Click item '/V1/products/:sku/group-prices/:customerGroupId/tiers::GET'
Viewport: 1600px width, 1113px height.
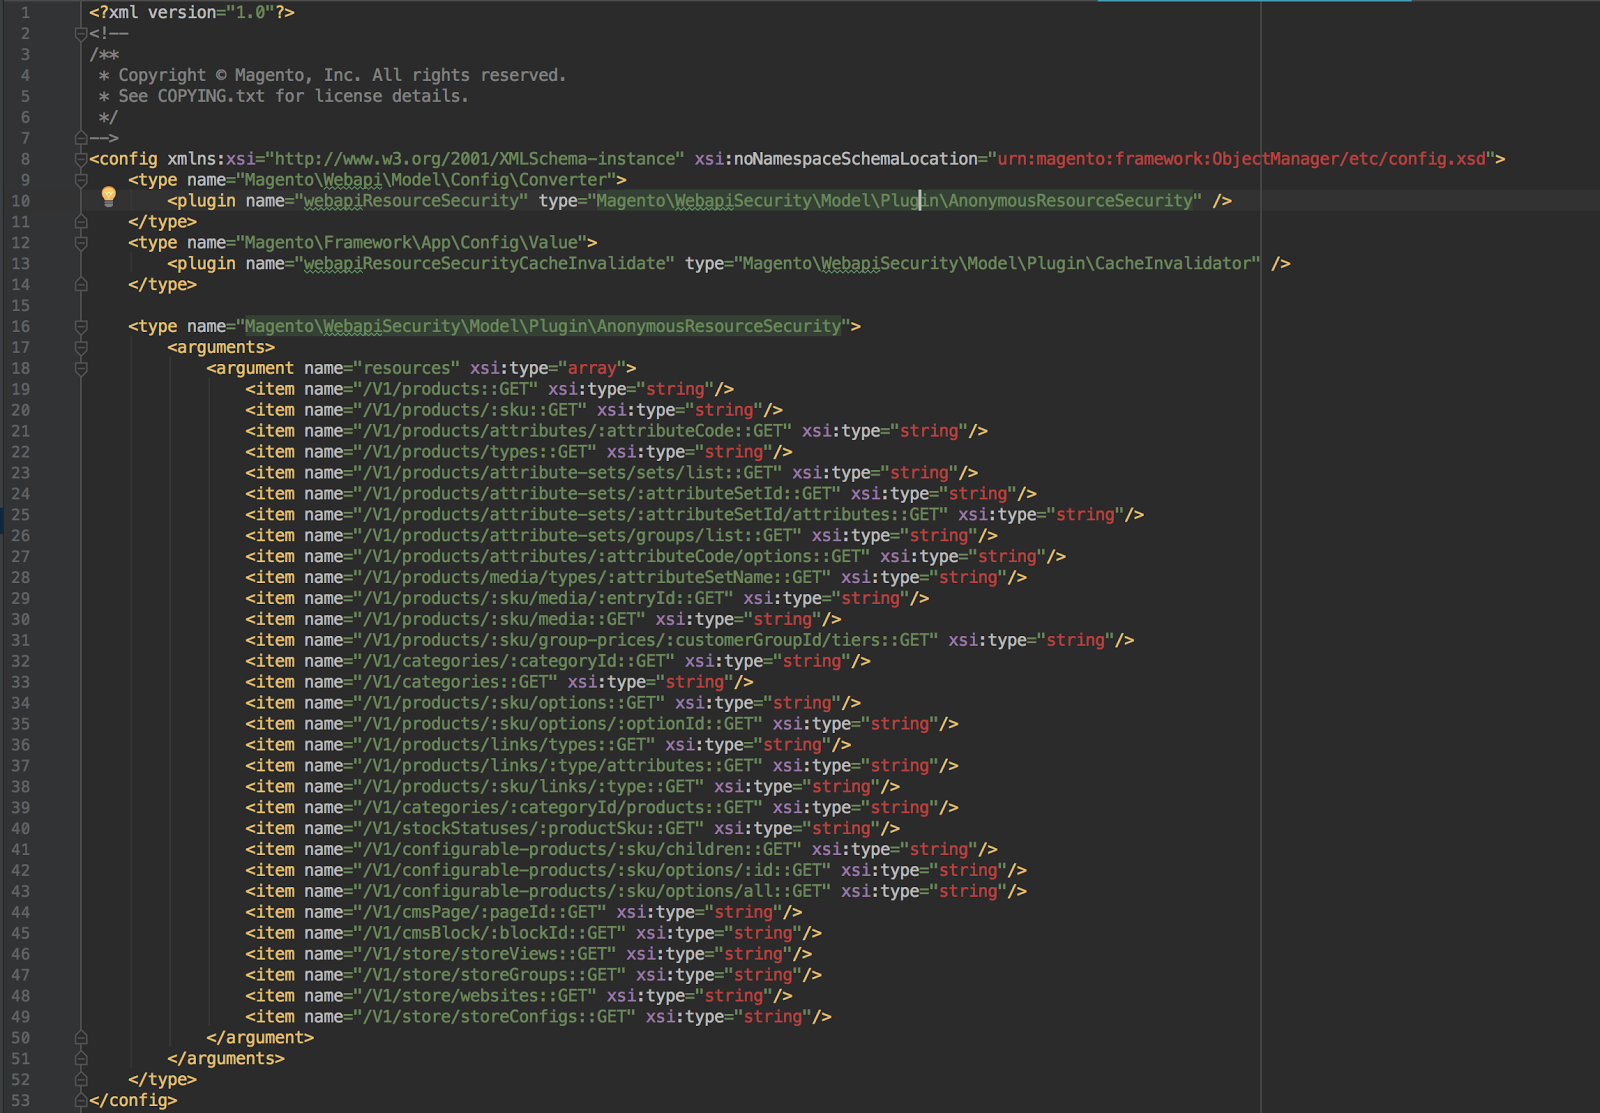[646, 641]
